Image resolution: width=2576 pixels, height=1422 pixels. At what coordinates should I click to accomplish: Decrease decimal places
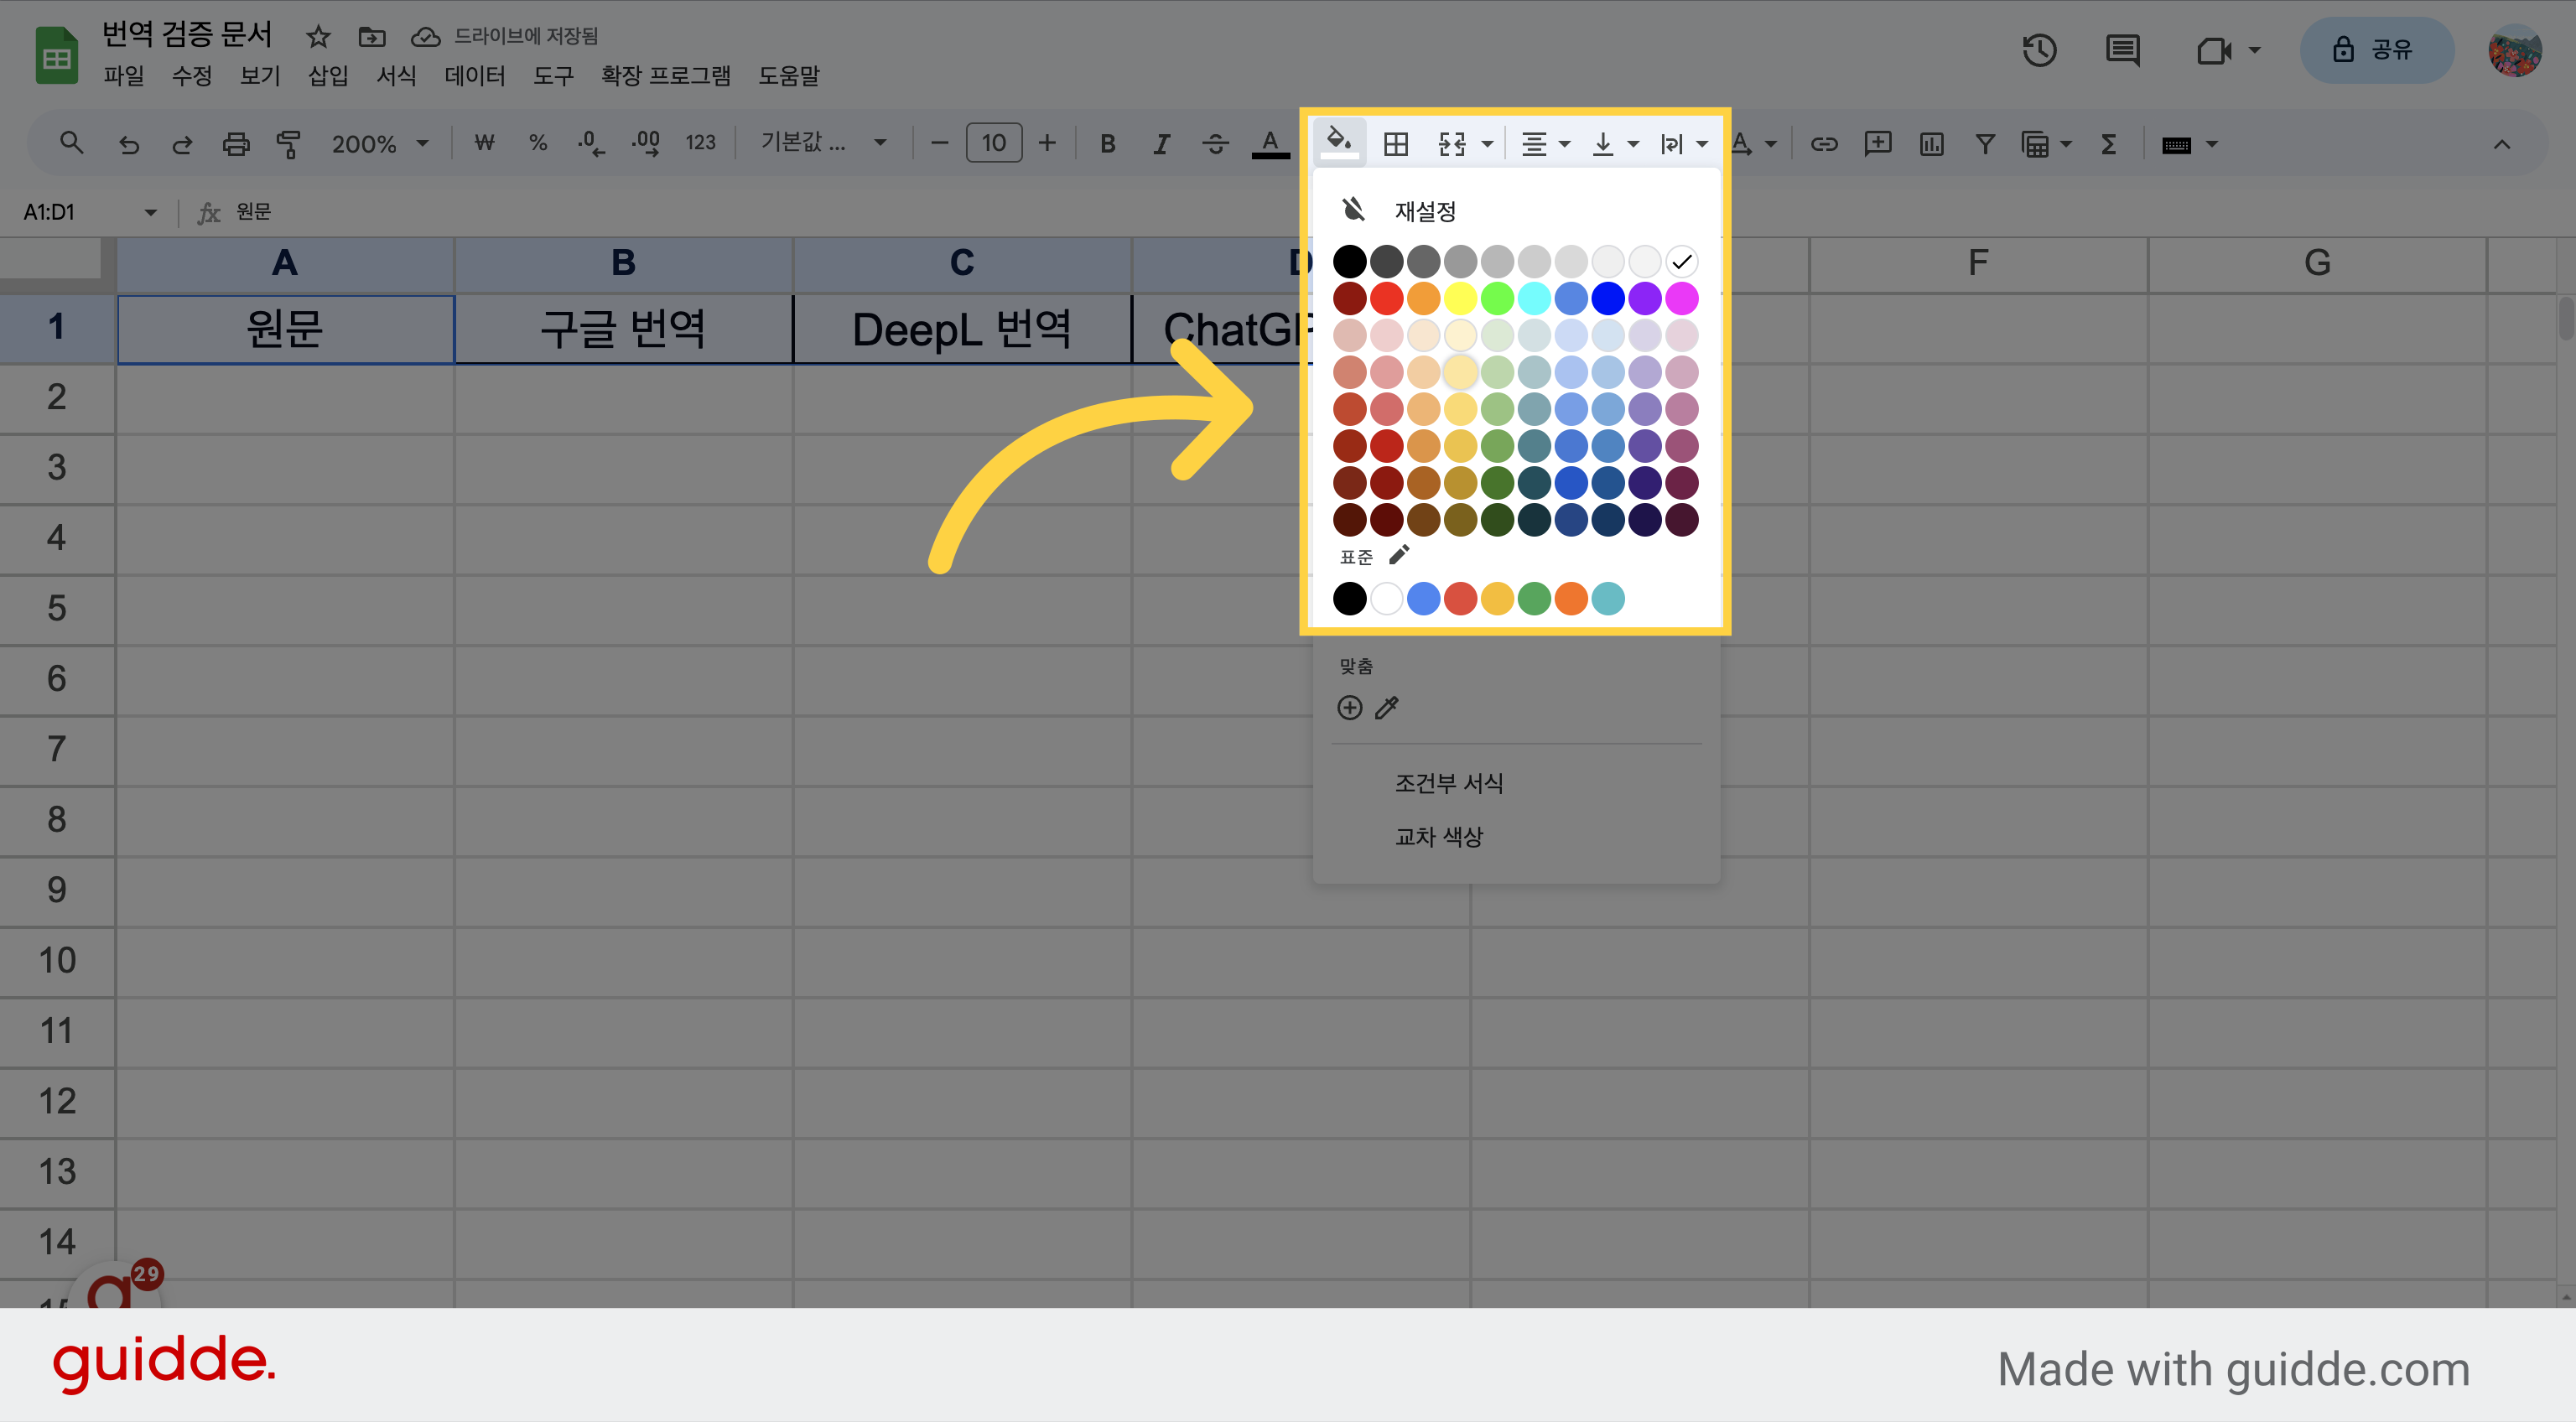(591, 144)
